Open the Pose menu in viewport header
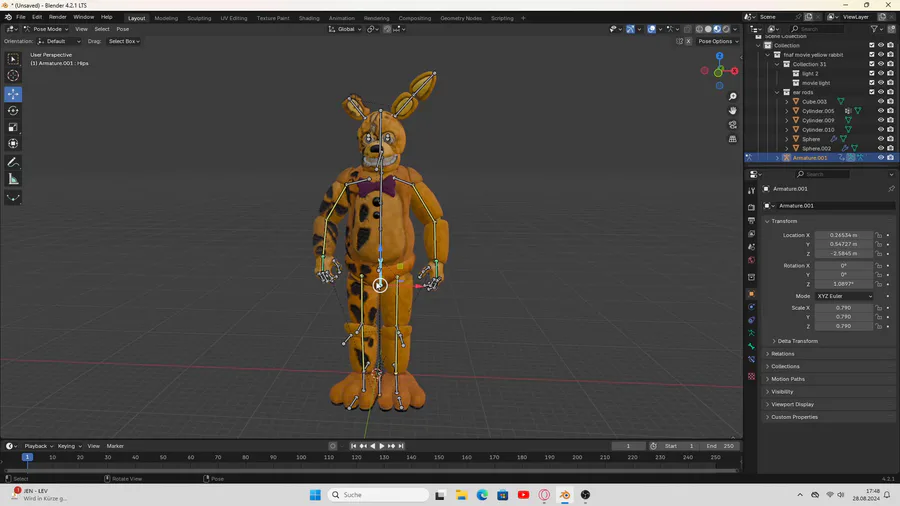Image resolution: width=900 pixels, height=506 pixels. coord(123,29)
